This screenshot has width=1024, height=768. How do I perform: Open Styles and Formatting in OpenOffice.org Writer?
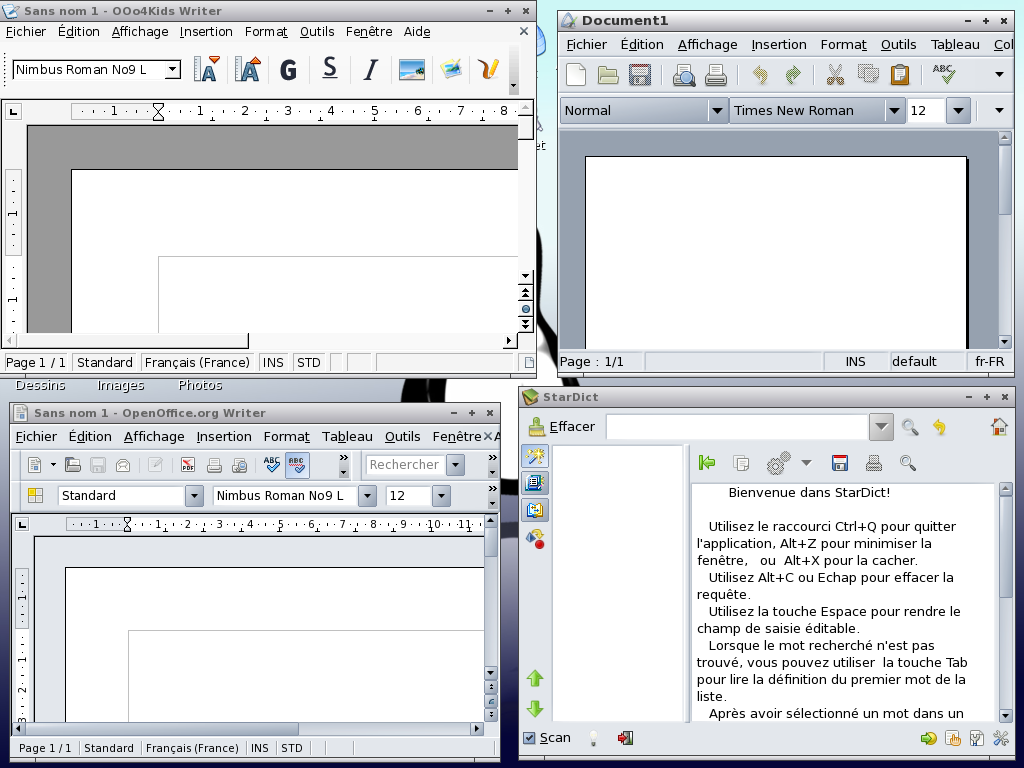click(x=35, y=496)
